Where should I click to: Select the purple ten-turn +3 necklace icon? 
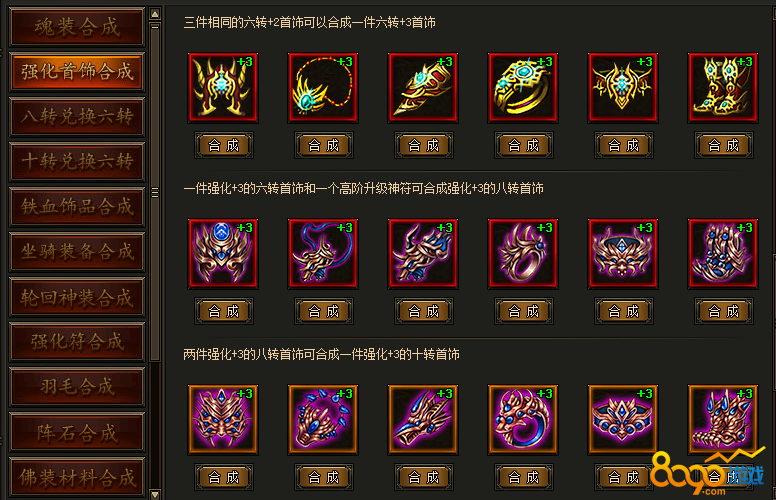[323, 419]
